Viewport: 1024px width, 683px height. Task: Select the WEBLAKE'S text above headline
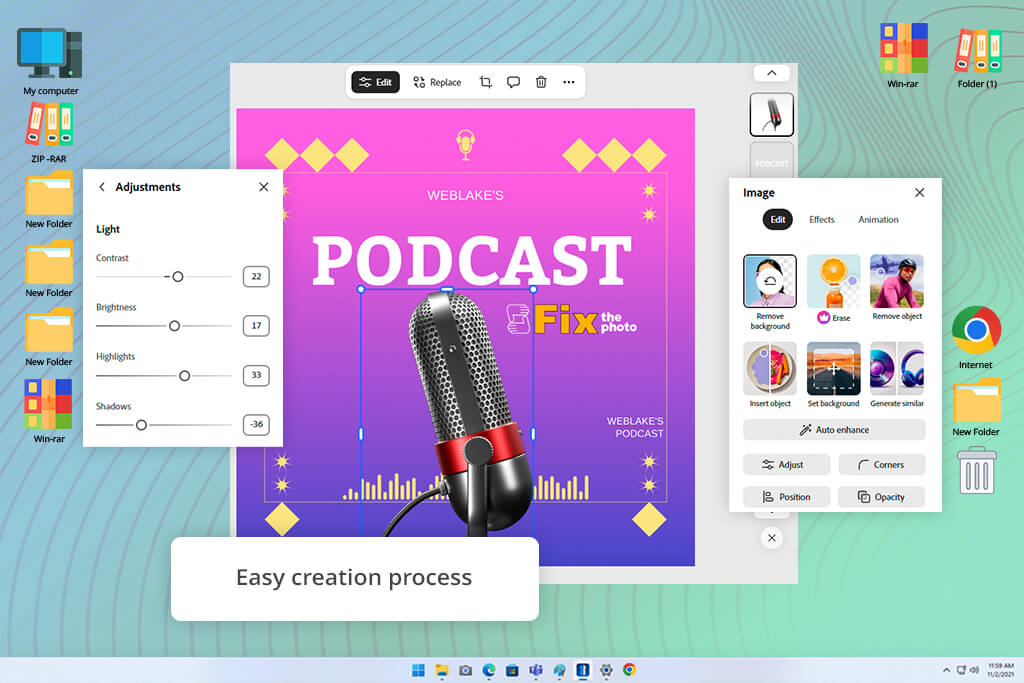pos(465,195)
